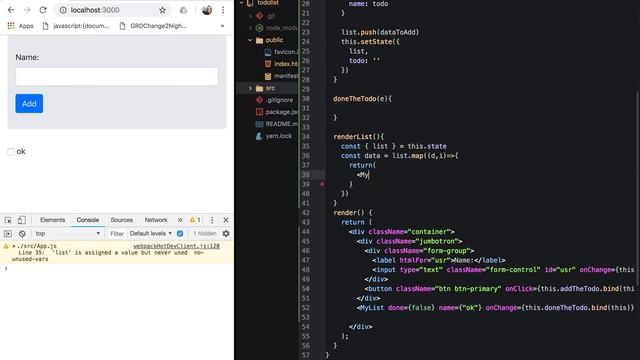Expand the node_modules folder
Viewport: 640px width, 360px height.
click(250, 28)
